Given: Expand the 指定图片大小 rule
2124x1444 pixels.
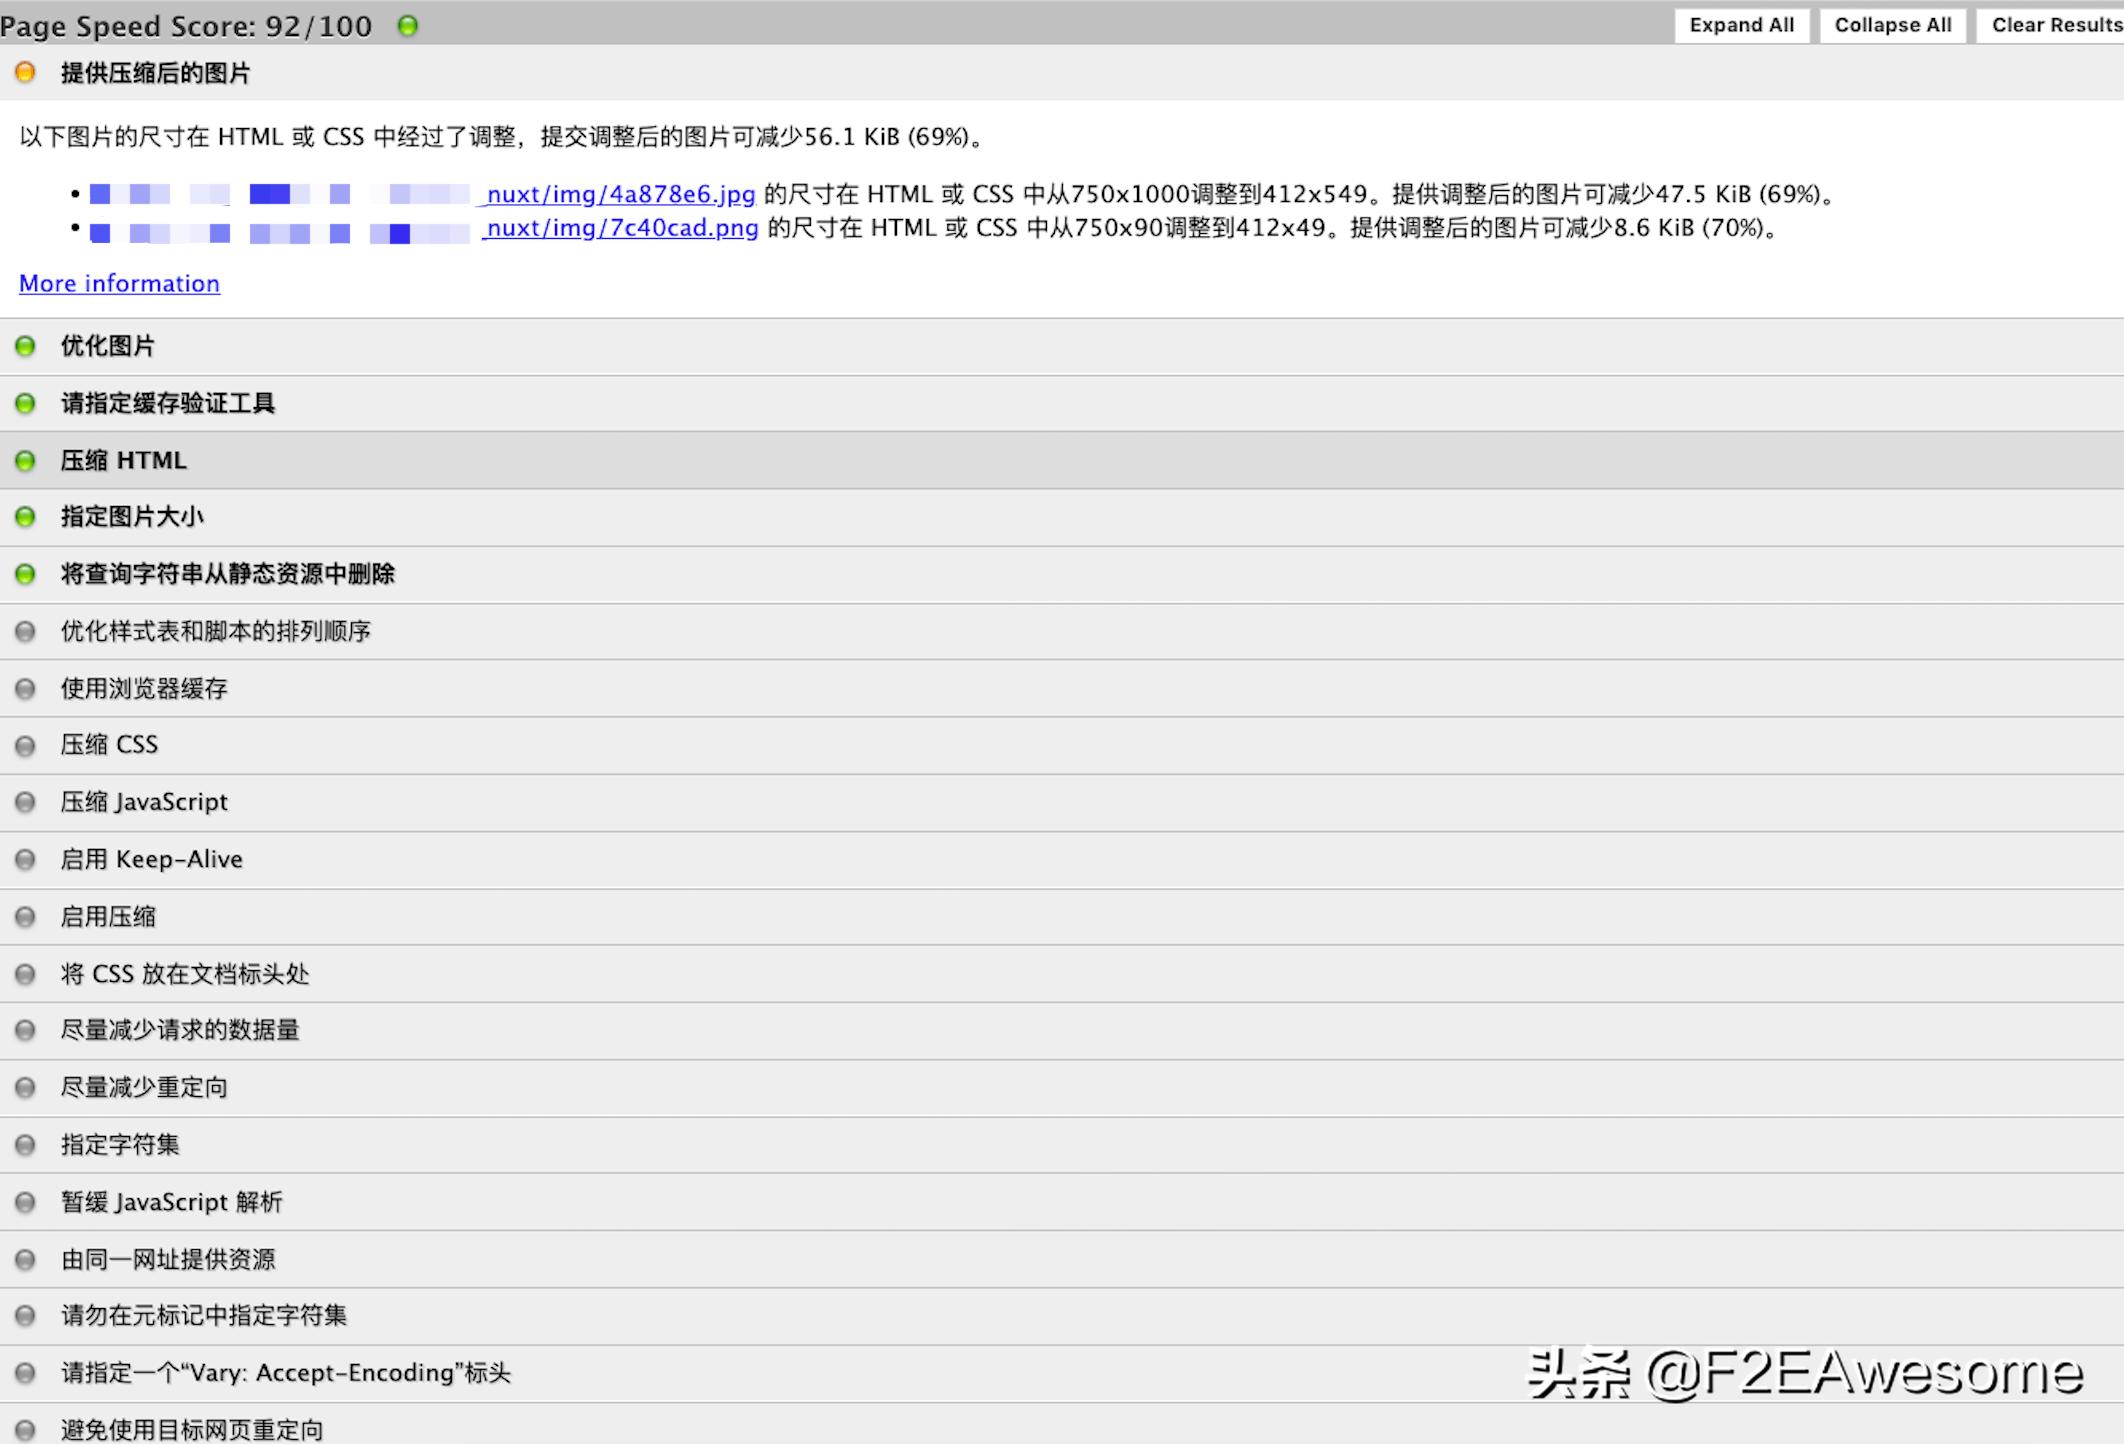Looking at the screenshot, I should (132, 517).
